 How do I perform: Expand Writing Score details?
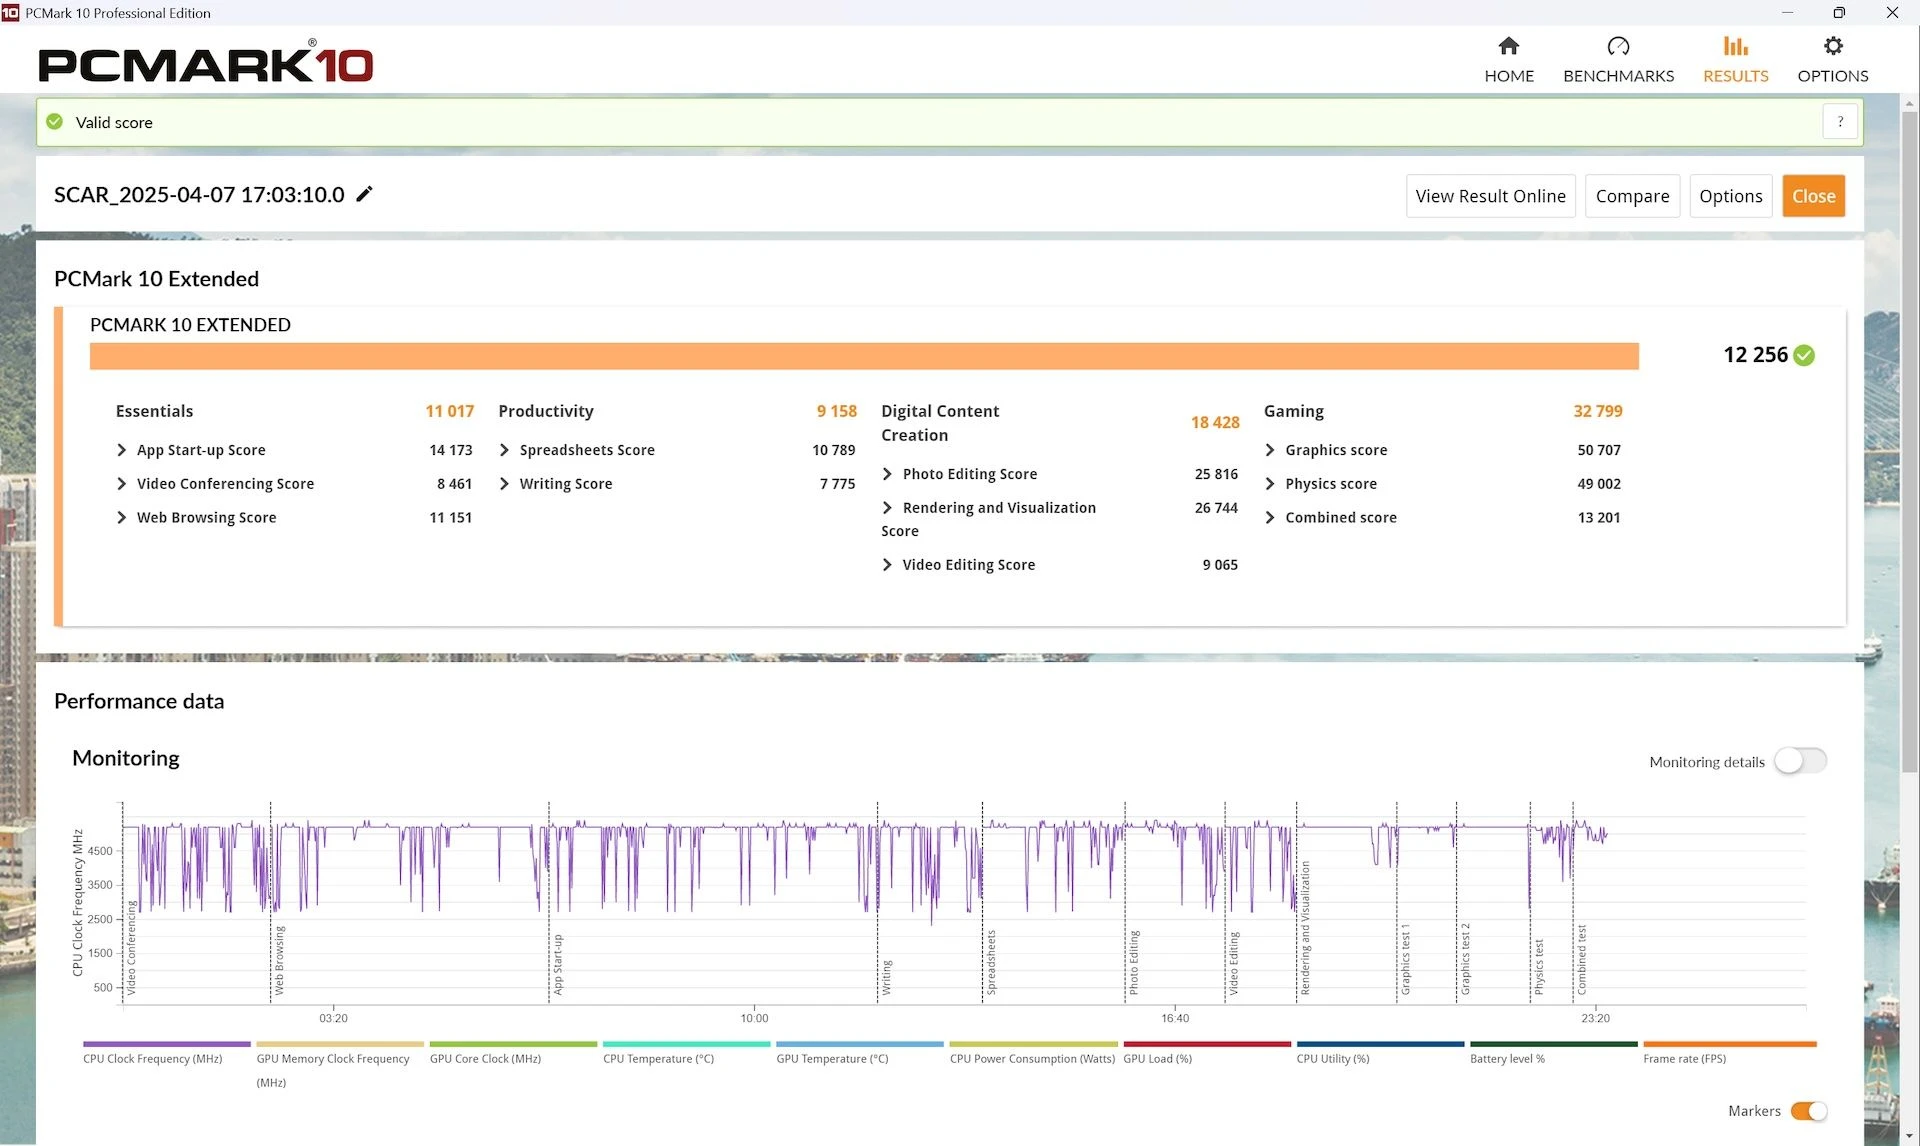pos(504,484)
